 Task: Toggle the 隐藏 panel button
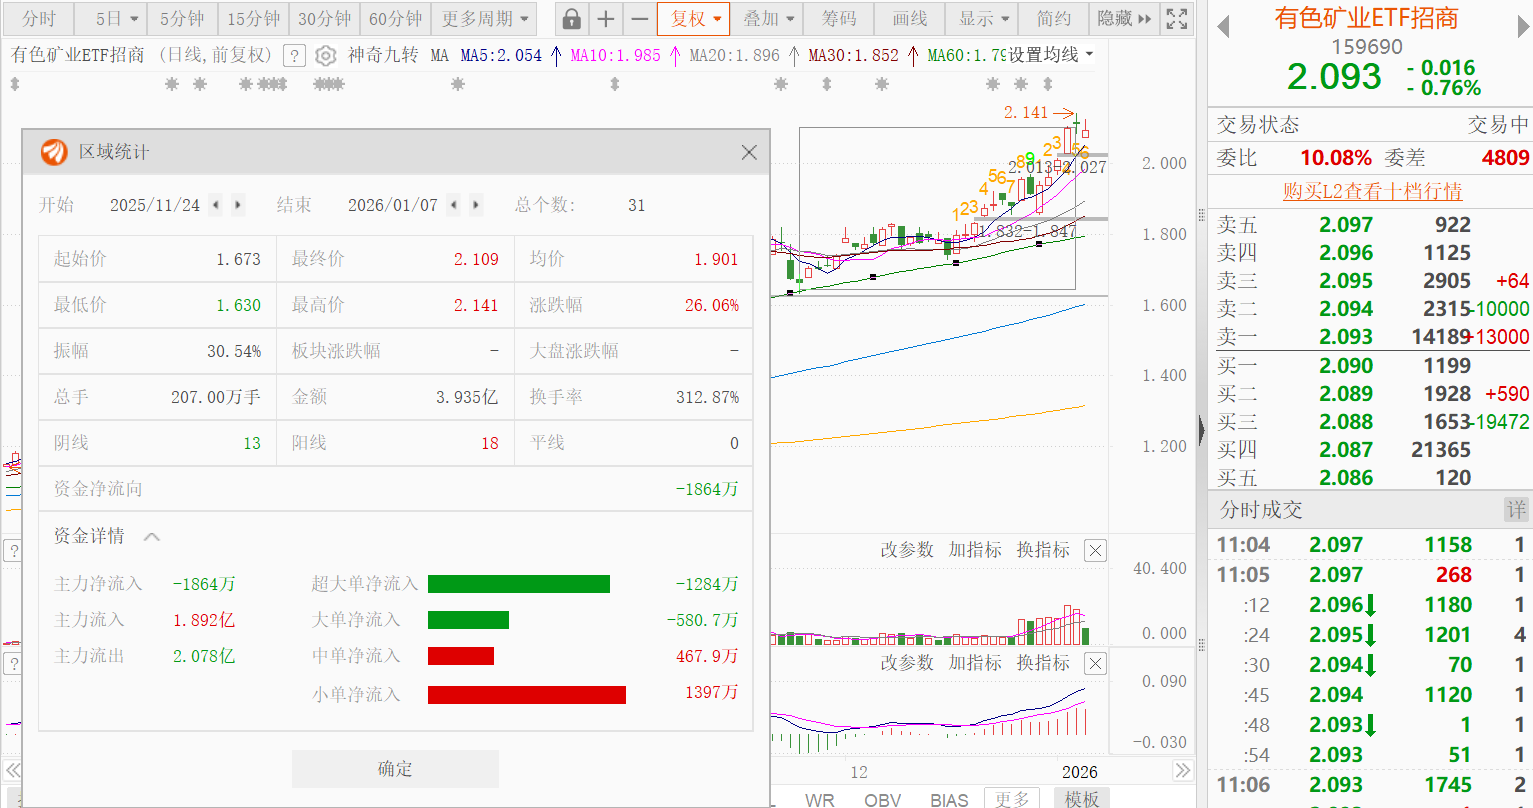[x=1123, y=19]
